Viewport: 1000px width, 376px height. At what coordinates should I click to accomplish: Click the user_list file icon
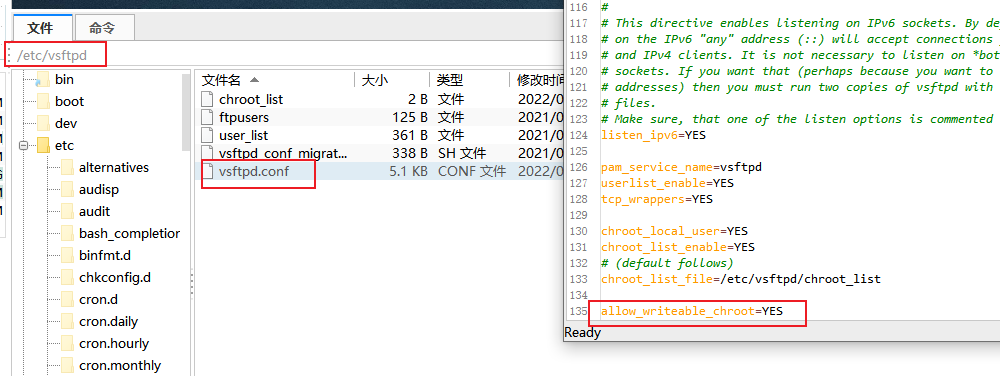[x=207, y=135]
